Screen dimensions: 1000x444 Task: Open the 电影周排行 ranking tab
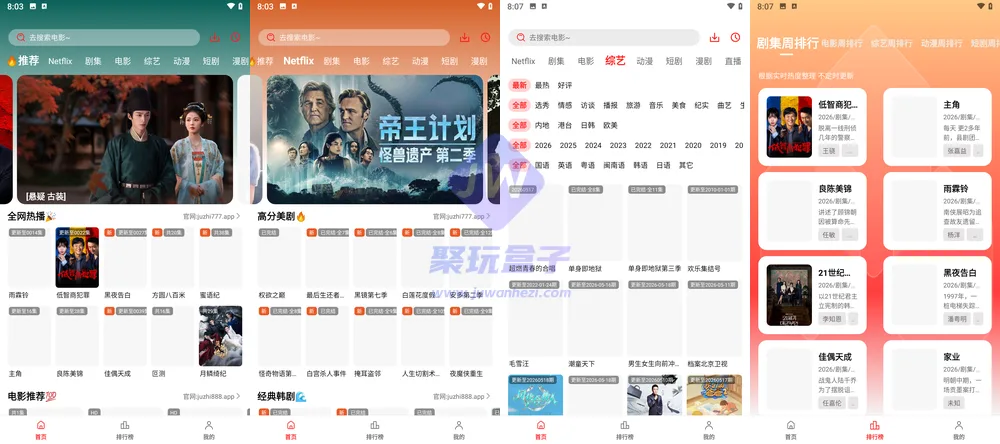point(842,43)
